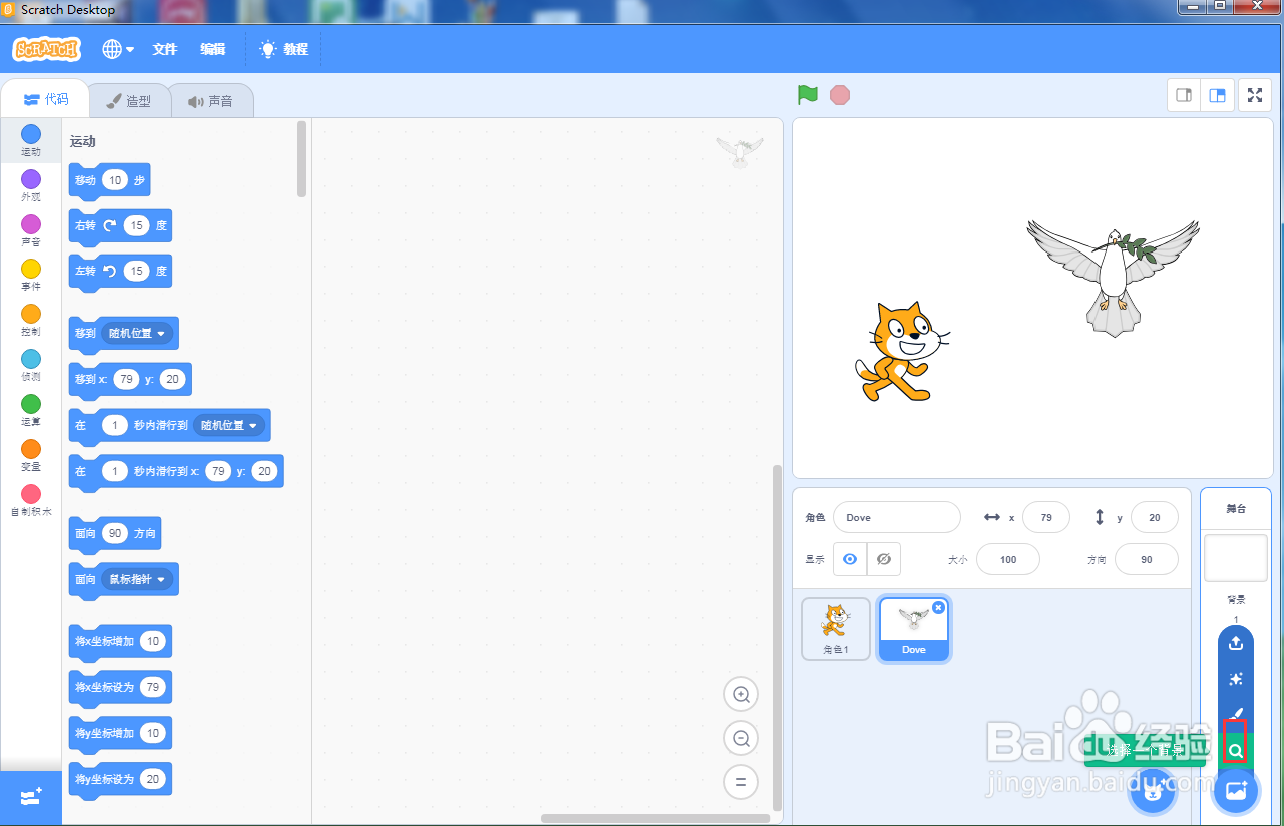Viewport: 1284px width, 826px height.
Task: Open 教程 tutorials
Action: (x=284, y=49)
